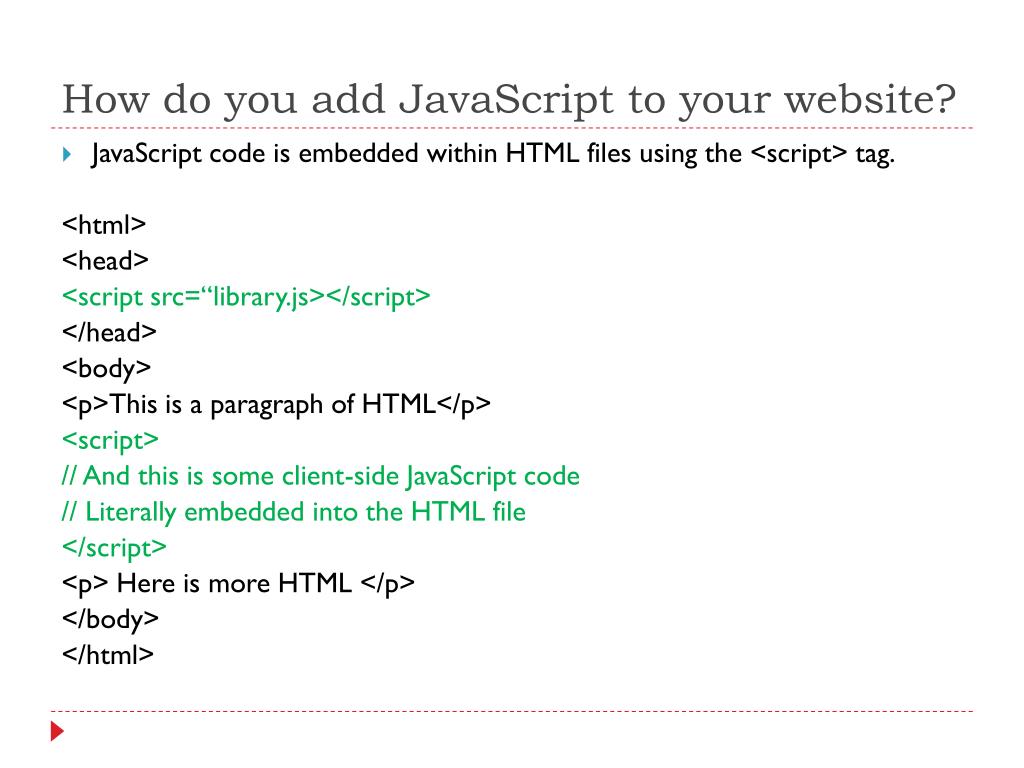Click the blue bullet arrow before "JavaScript code"
The width and height of the screenshot is (1024, 768).
pos(67,155)
